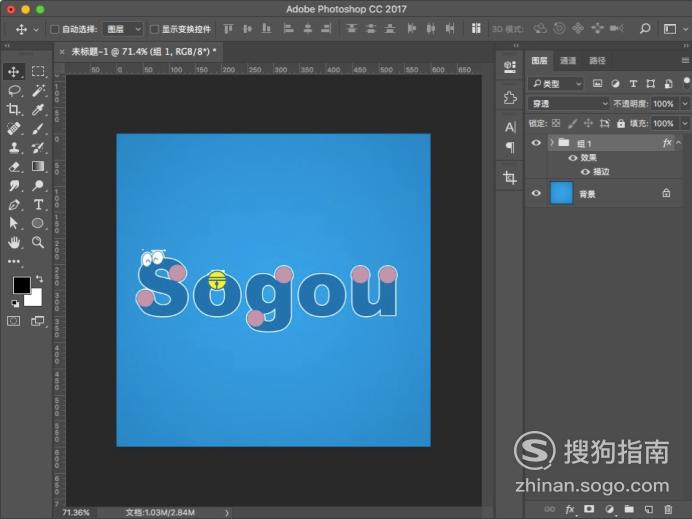Switch to the 路径 paths tab

597,60
